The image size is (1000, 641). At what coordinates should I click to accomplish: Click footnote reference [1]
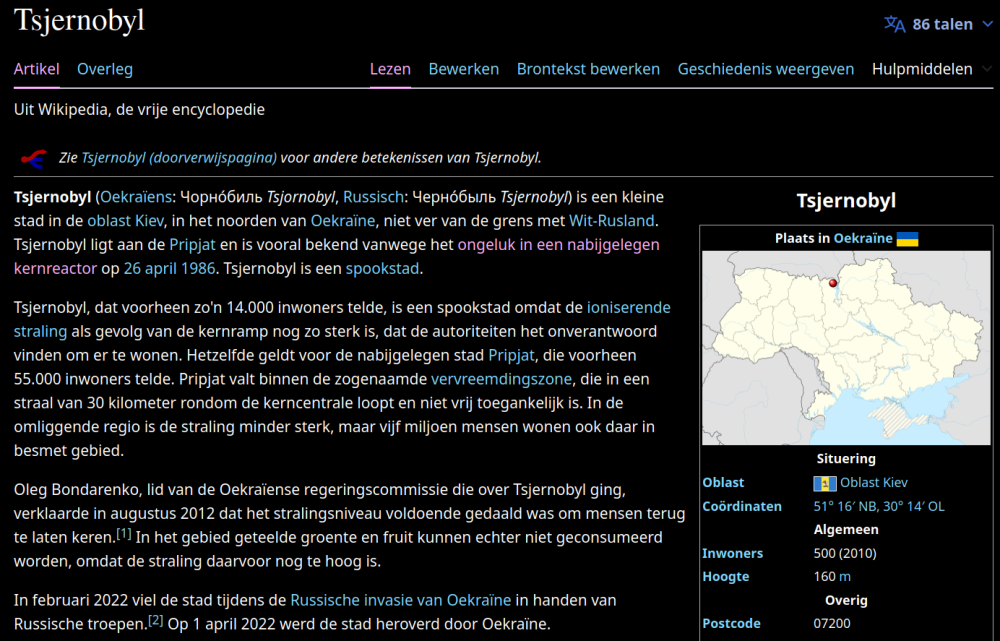(124, 534)
